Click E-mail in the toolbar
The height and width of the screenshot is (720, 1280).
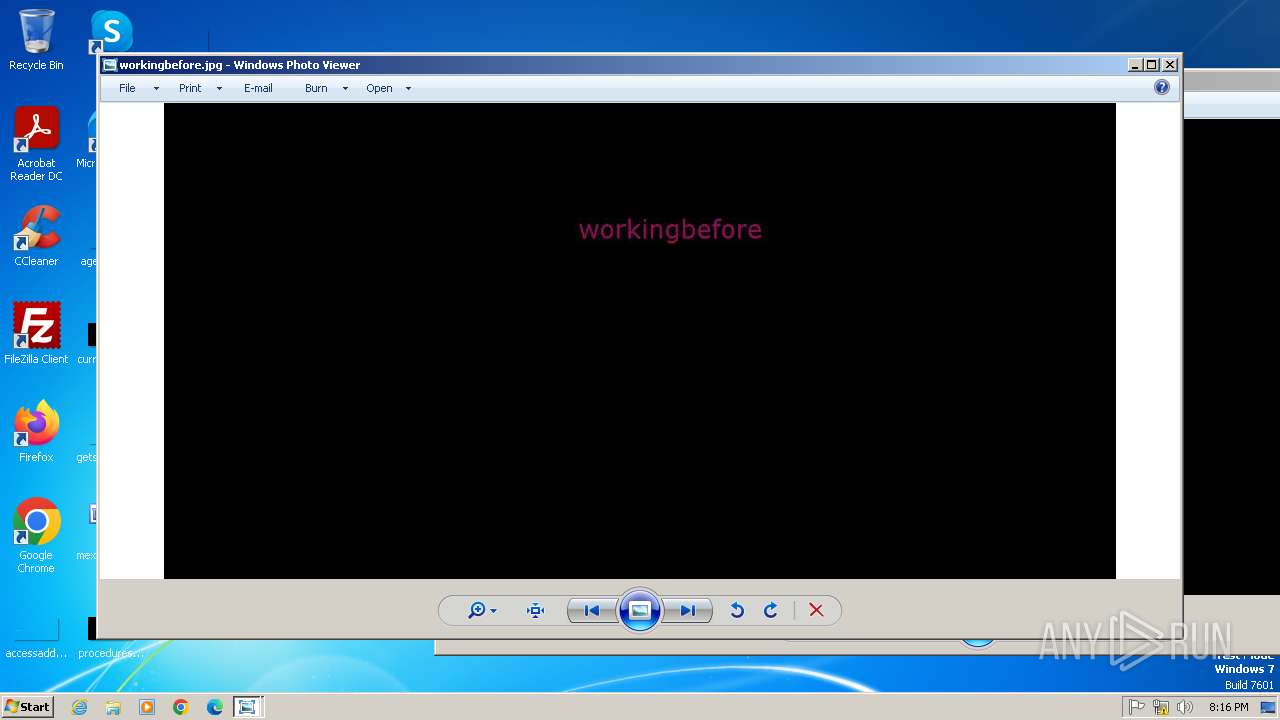pos(258,88)
